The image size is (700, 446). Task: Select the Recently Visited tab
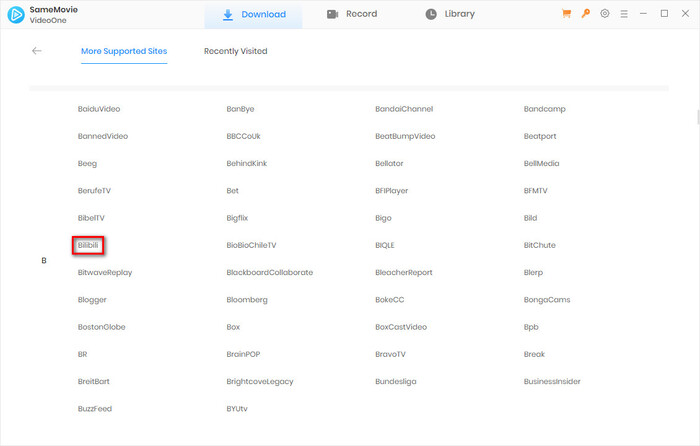(x=236, y=51)
